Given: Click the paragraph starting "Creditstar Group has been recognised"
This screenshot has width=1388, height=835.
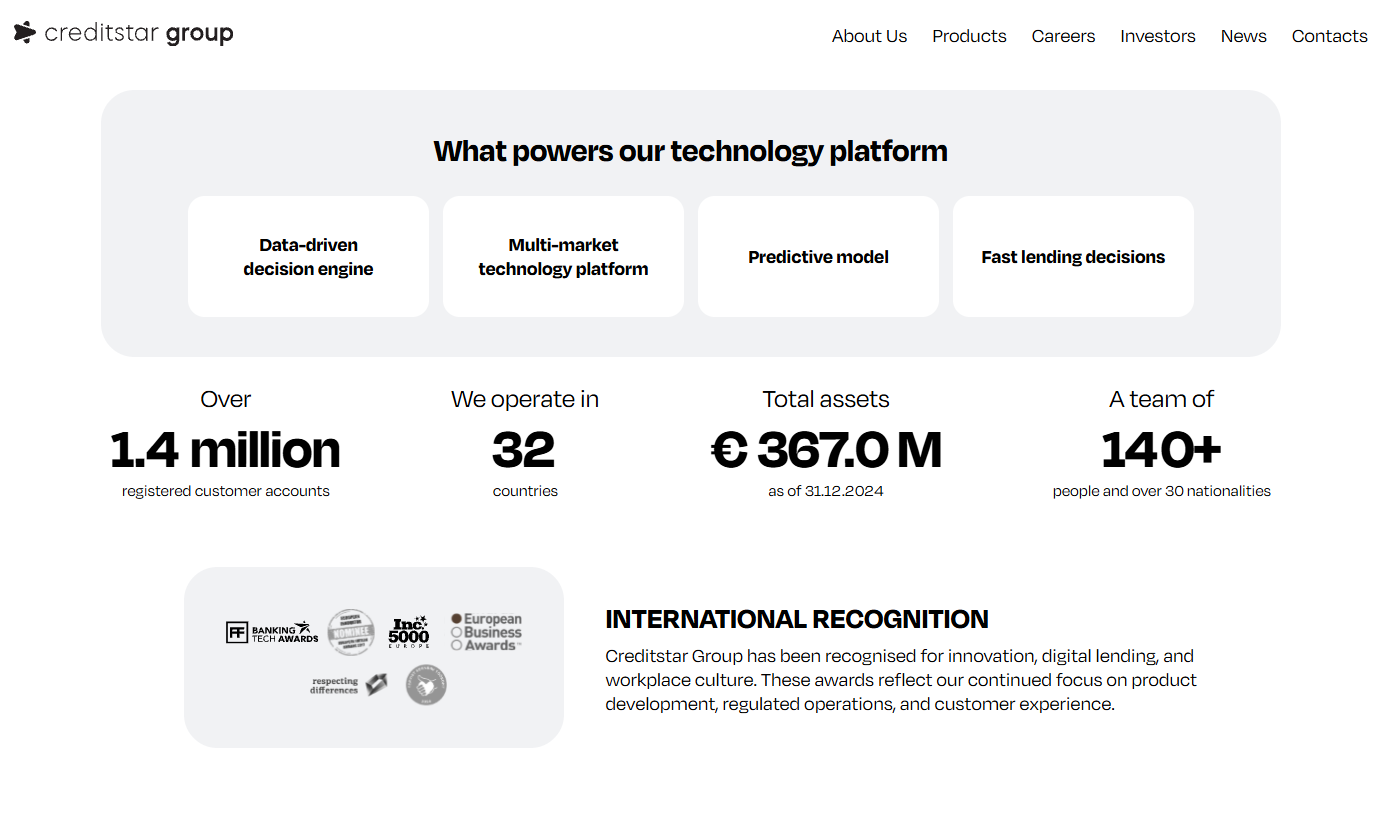Looking at the screenshot, I should (x=901, y=680).
